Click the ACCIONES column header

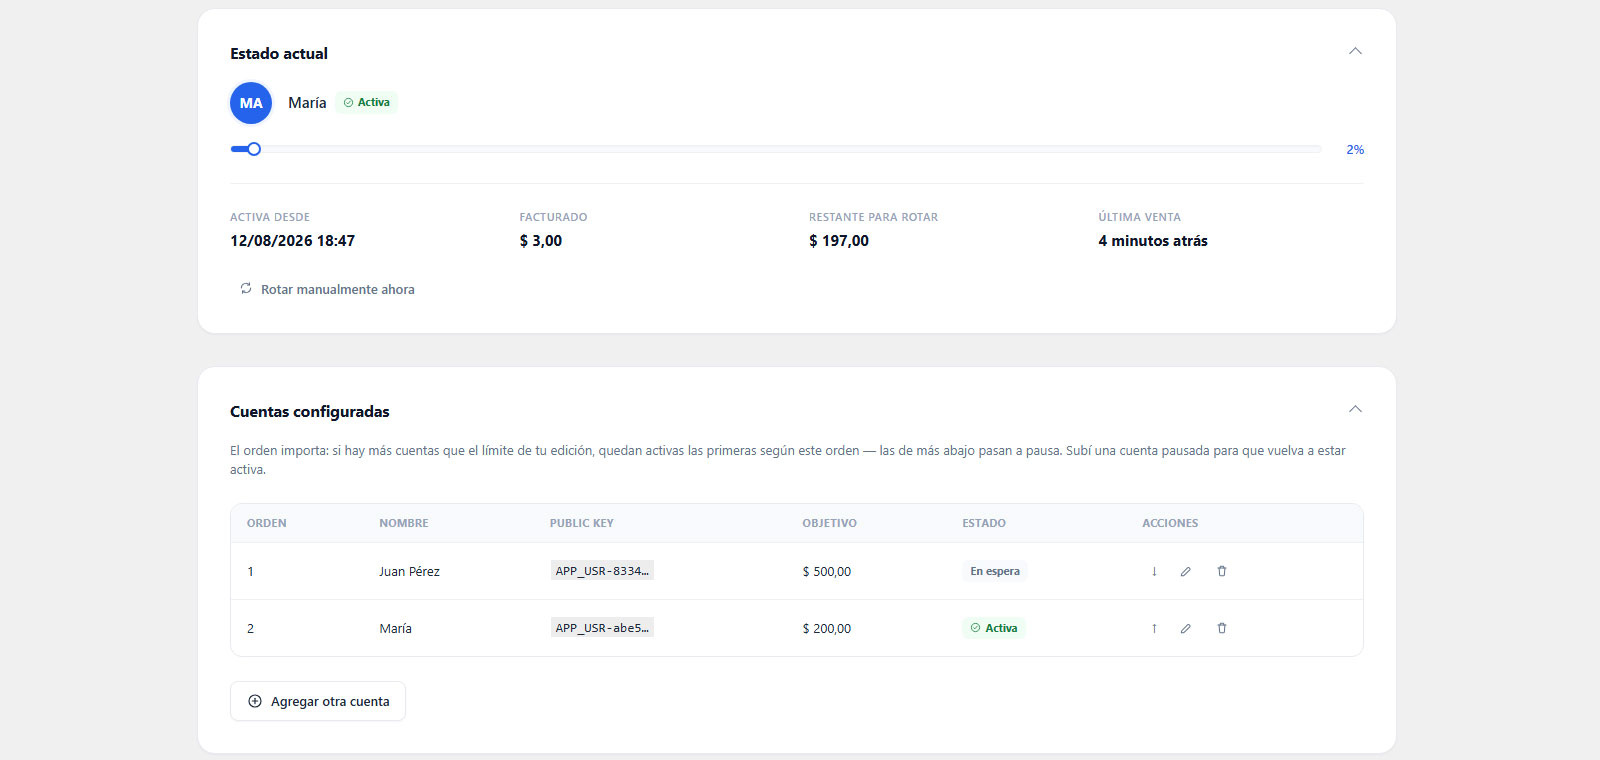coord(1170,523)
